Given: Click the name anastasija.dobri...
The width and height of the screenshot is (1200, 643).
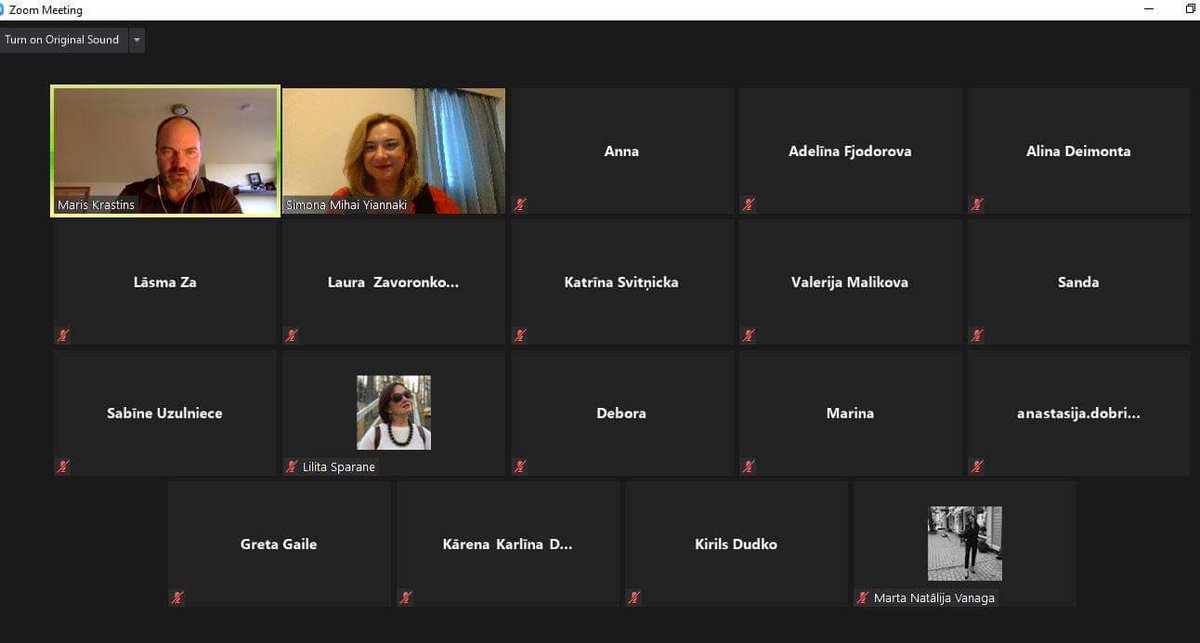Looking at the screenshot, I should [1078, 413].
